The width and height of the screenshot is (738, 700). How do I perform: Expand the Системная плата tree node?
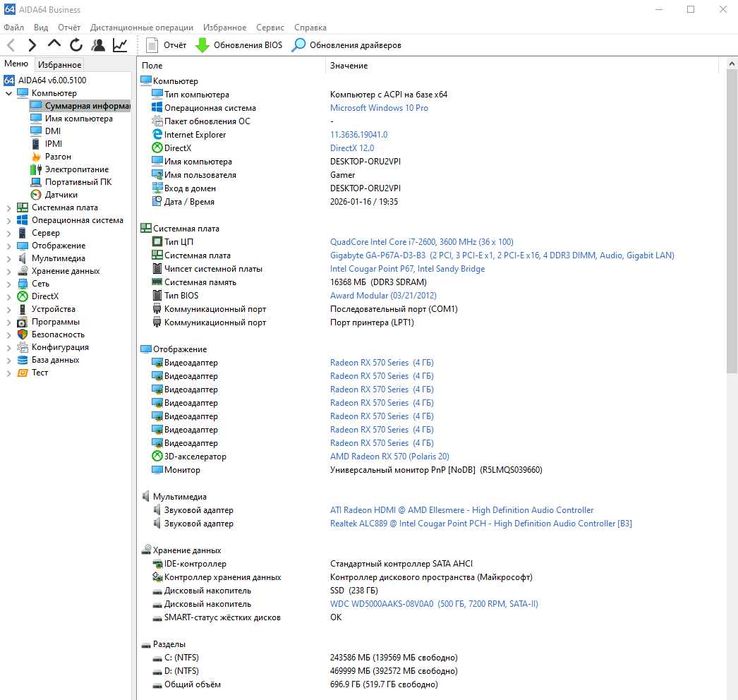[8, 208]
